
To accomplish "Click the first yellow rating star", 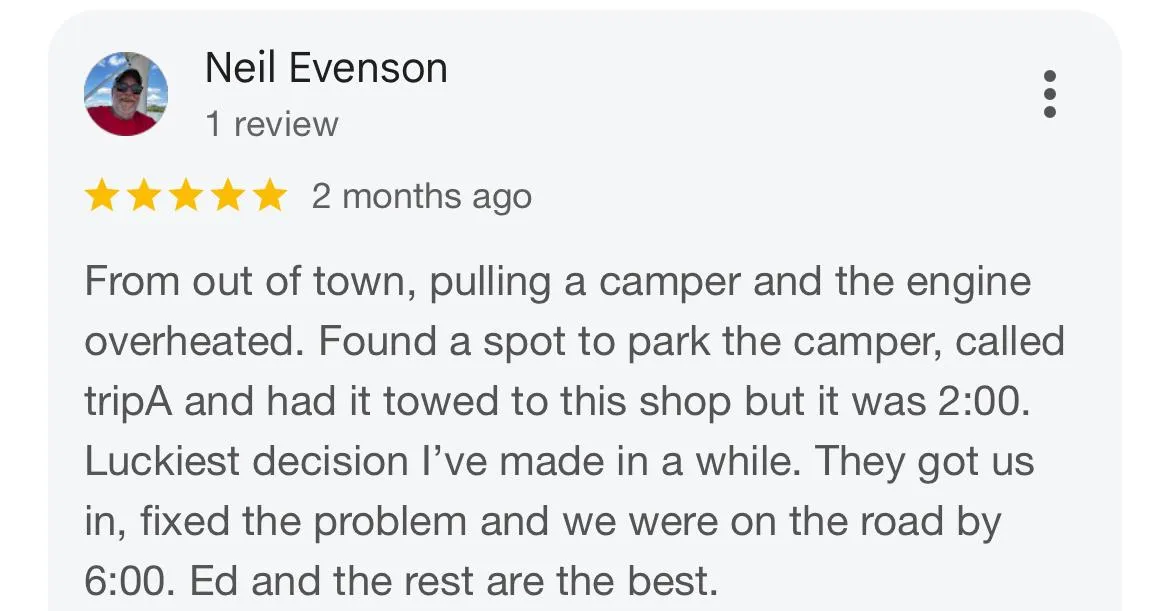I will coord(101,196).
